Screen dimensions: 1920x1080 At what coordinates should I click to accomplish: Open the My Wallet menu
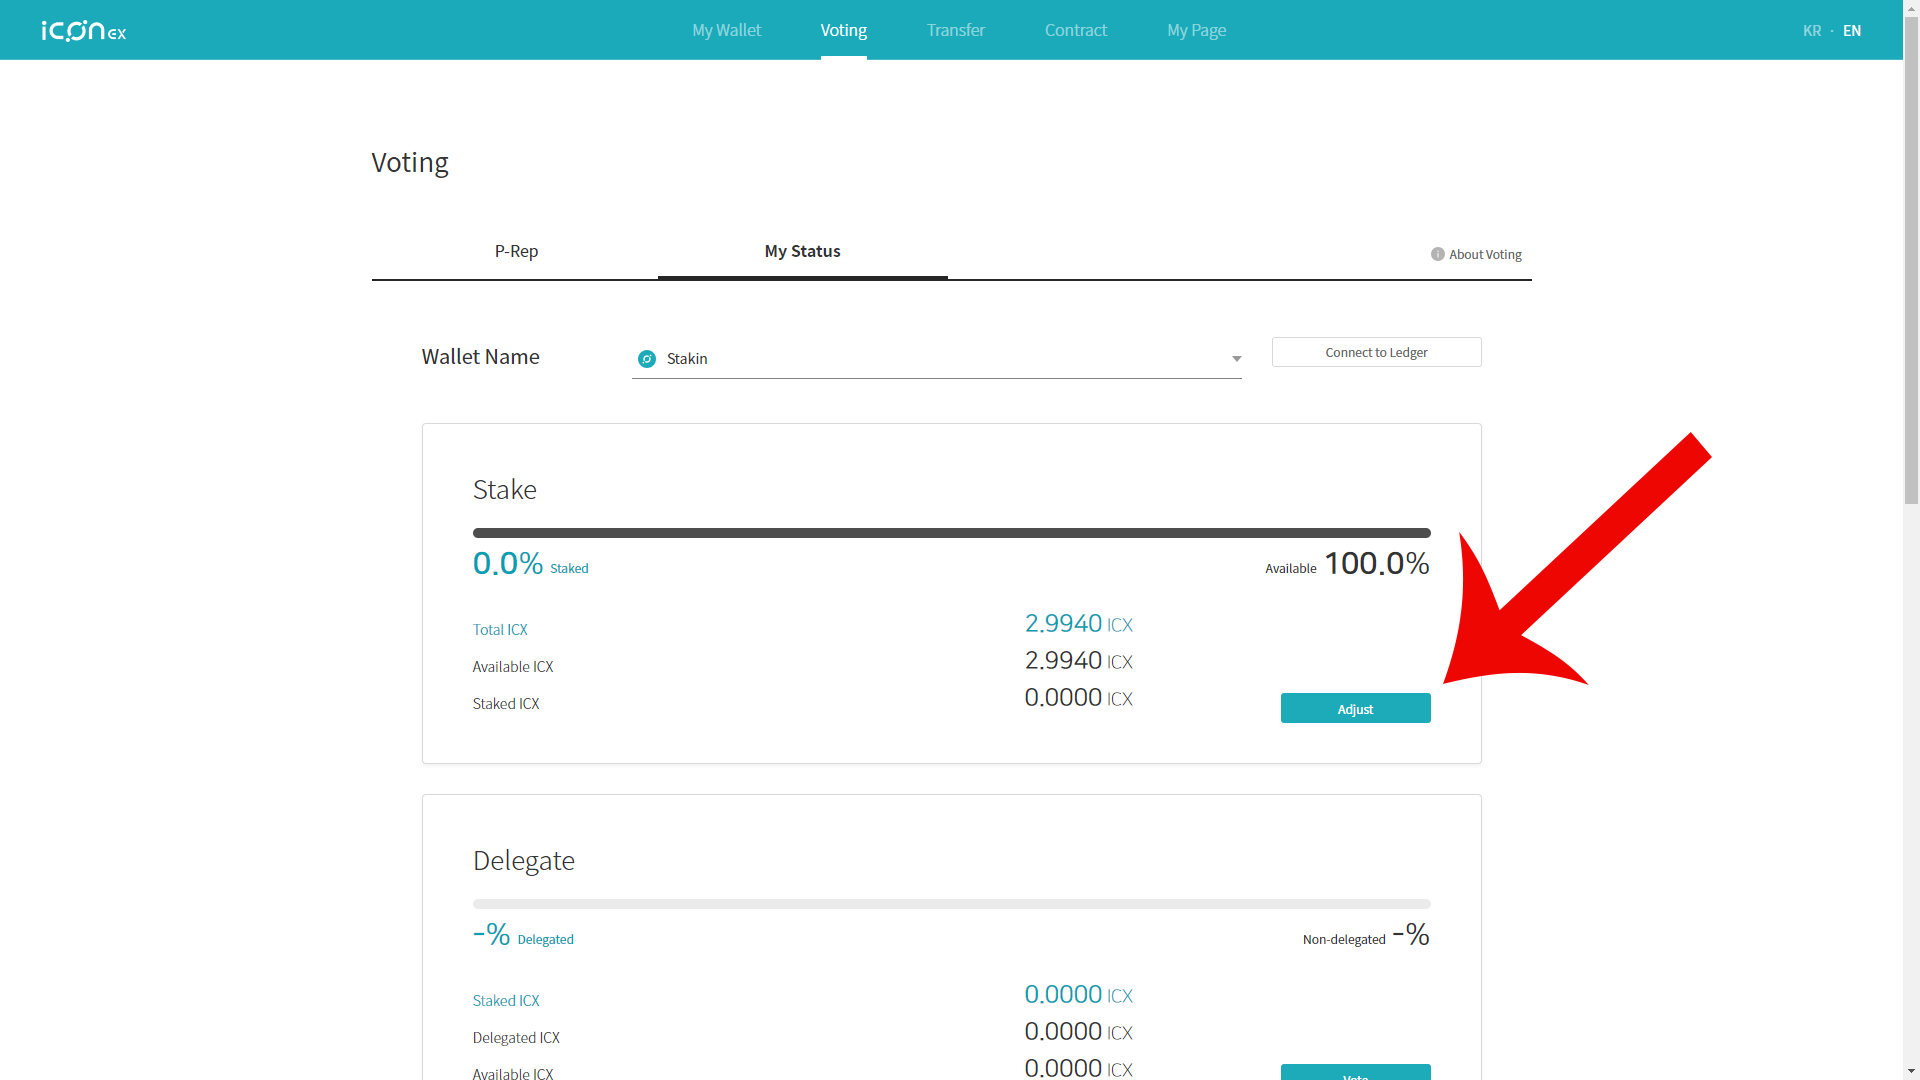pos(726,30)
